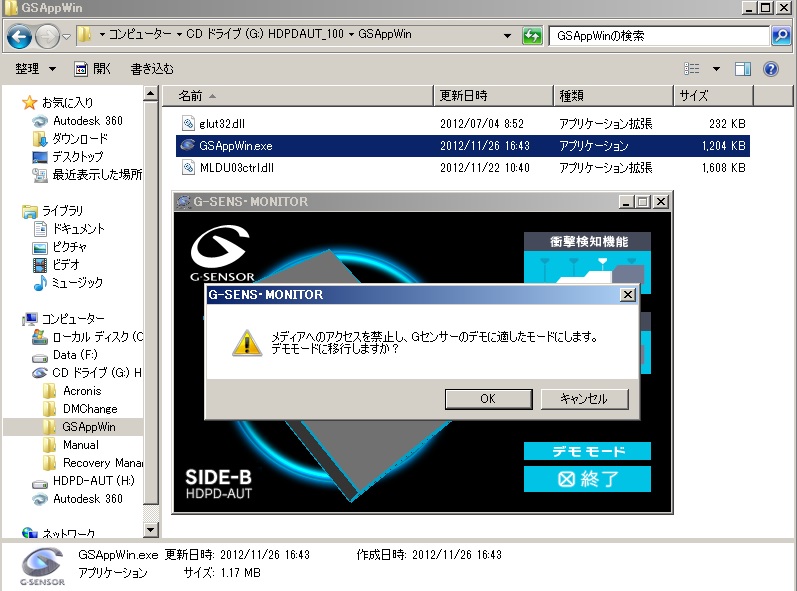
Task: Click the G-SENSOR logo in the monitor window
Action: (222, 253)
